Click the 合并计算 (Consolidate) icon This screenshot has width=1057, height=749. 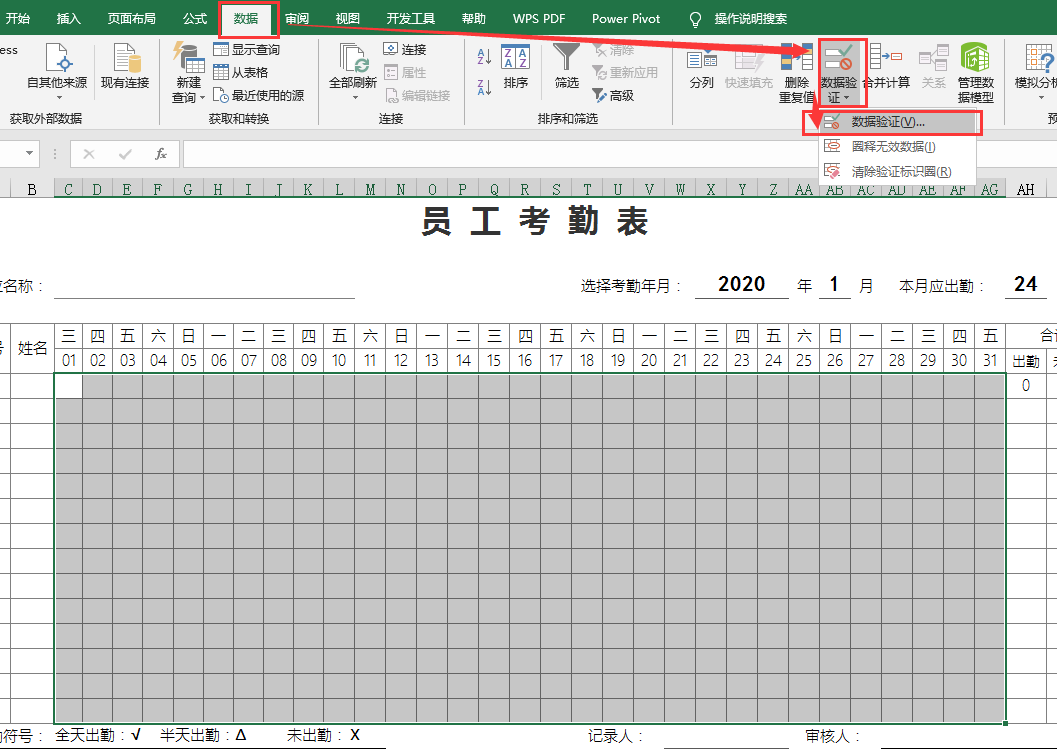pos(885,58)
